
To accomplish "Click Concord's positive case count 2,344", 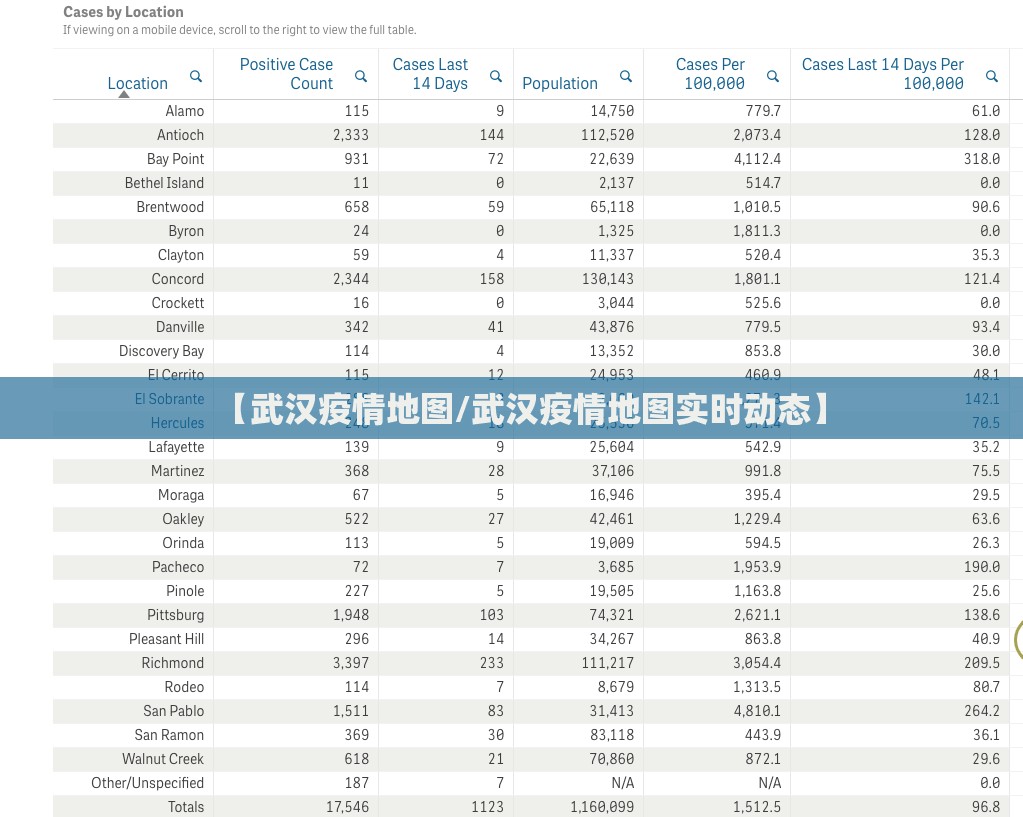I will [x=351, y=279].
